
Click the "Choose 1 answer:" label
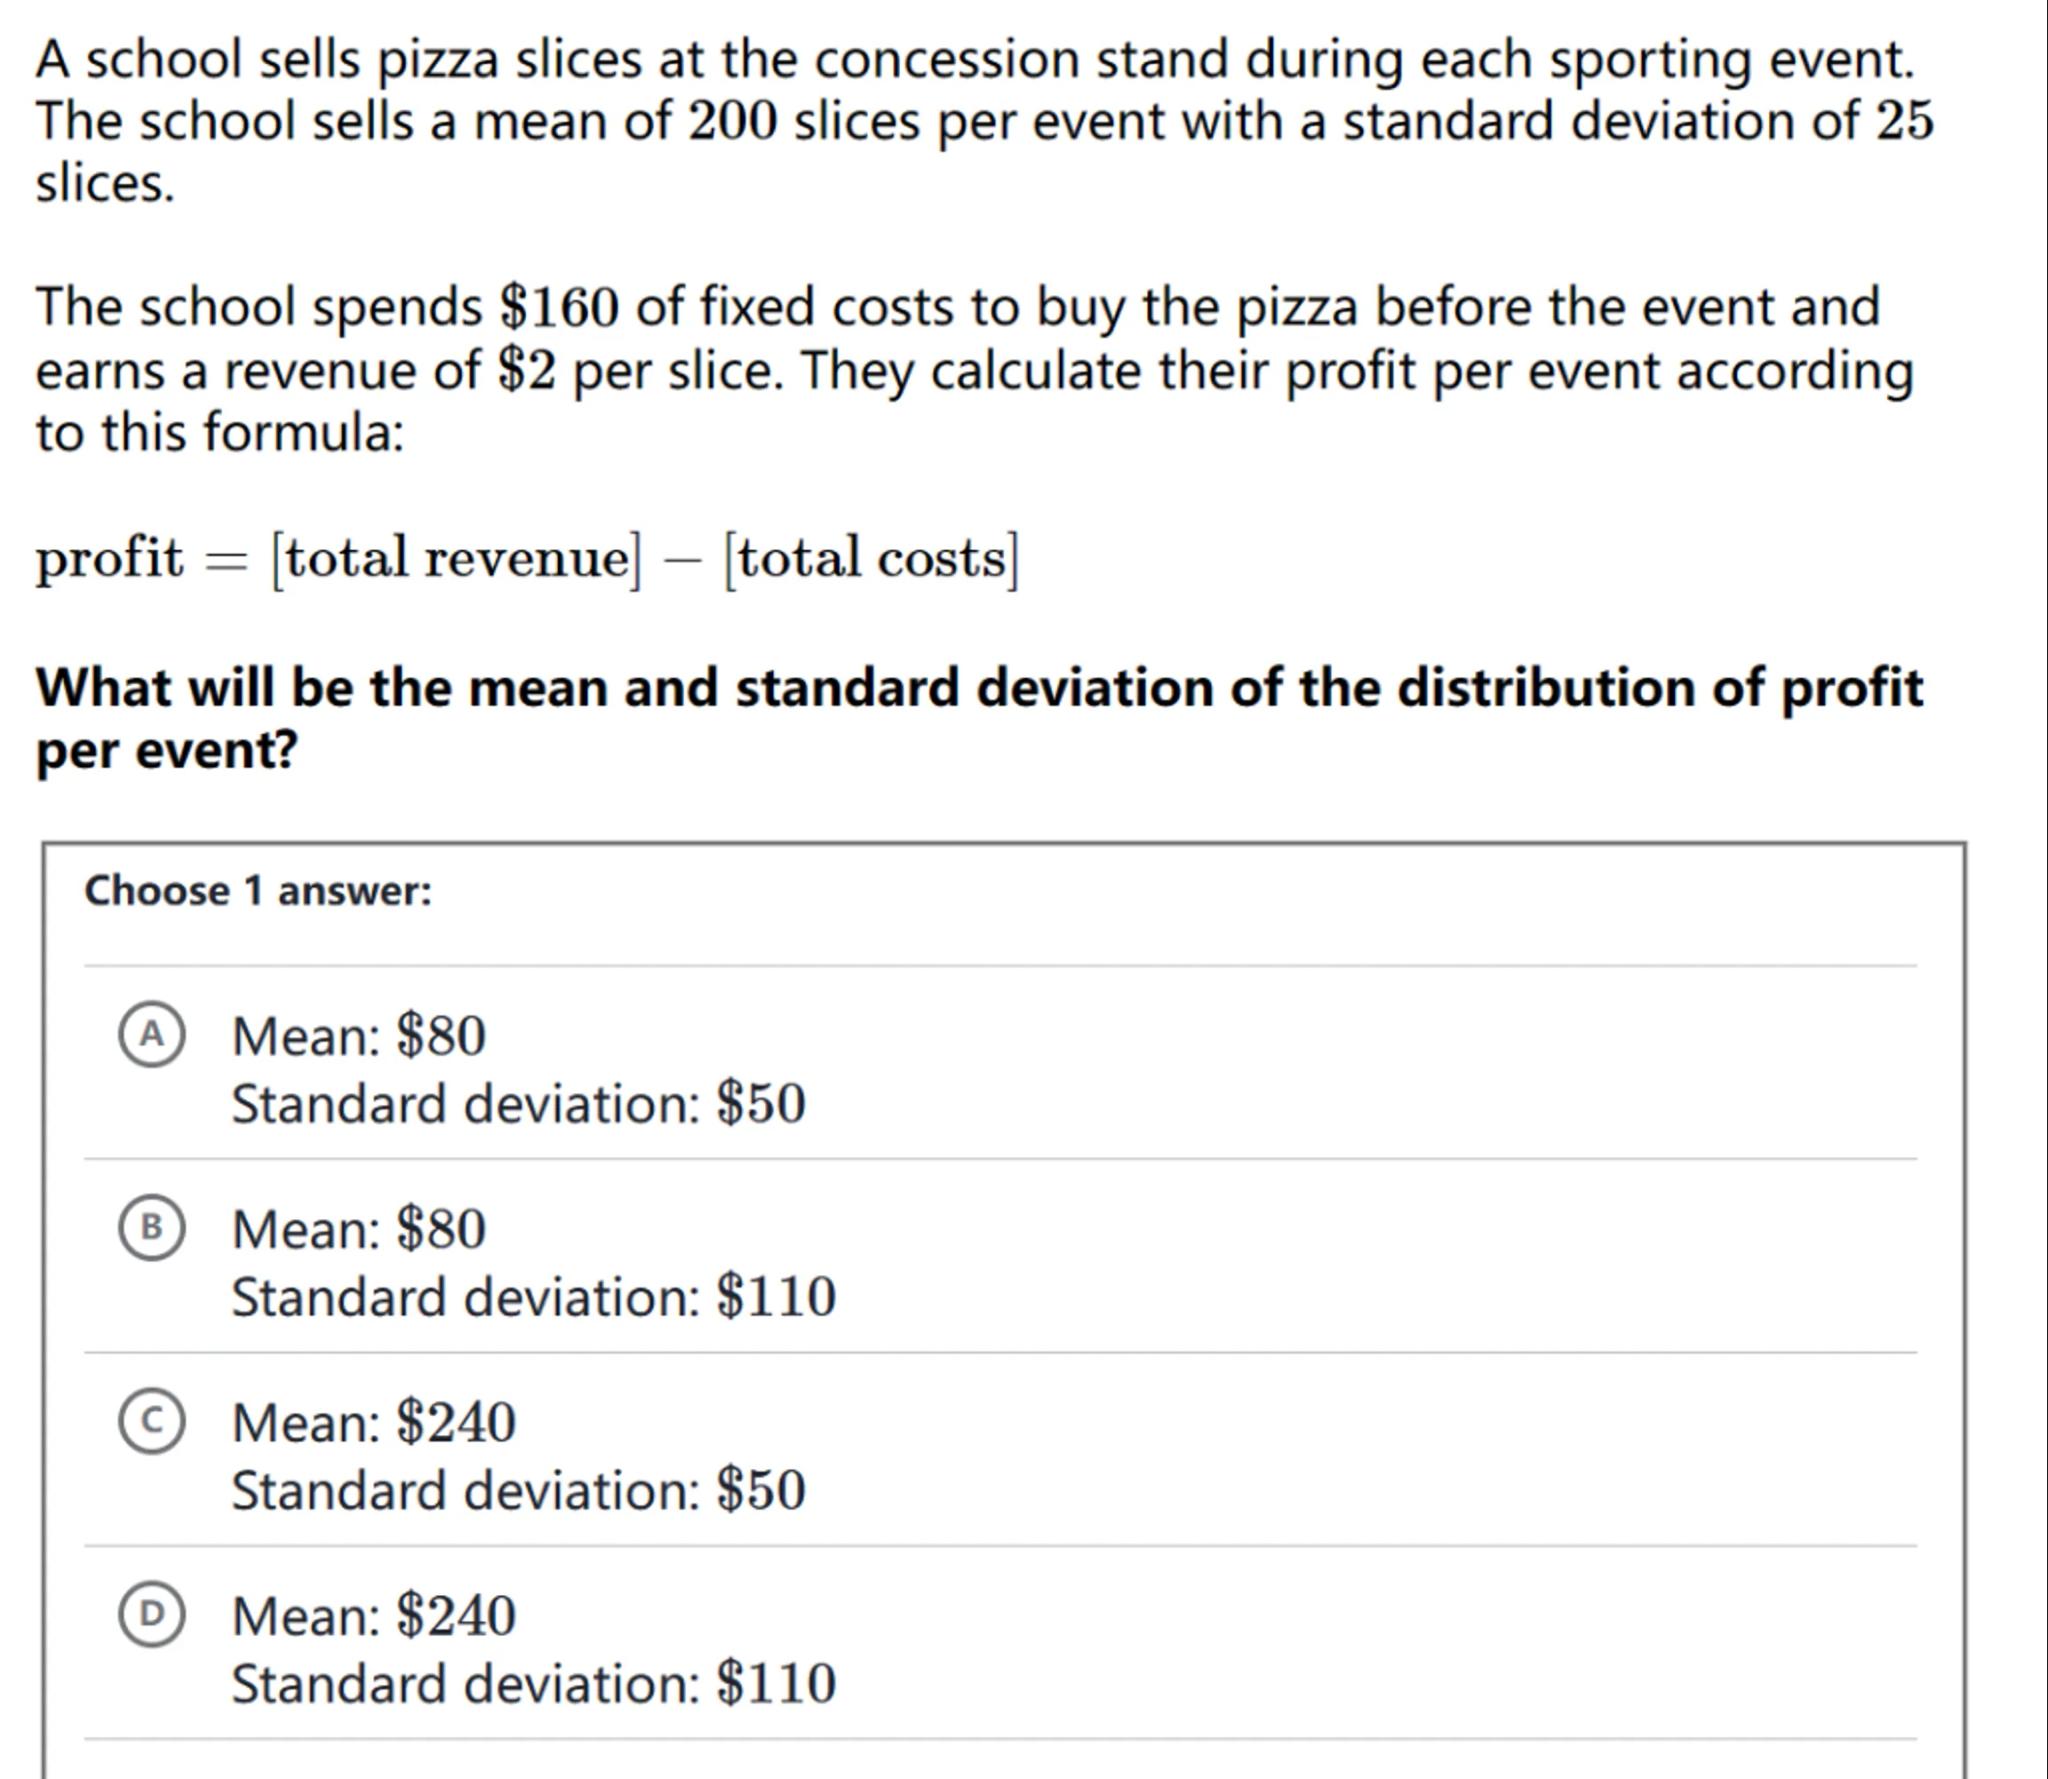[x=258, y=891]
